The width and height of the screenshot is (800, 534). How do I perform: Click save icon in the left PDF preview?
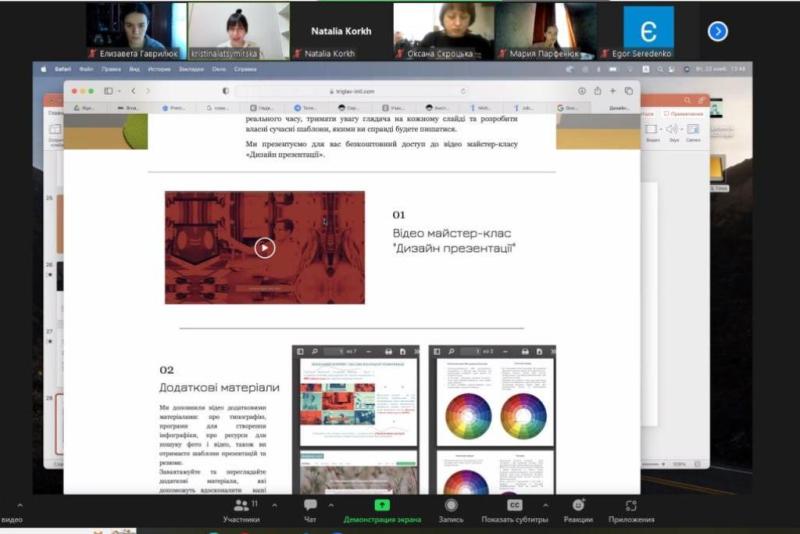point(403,351)
